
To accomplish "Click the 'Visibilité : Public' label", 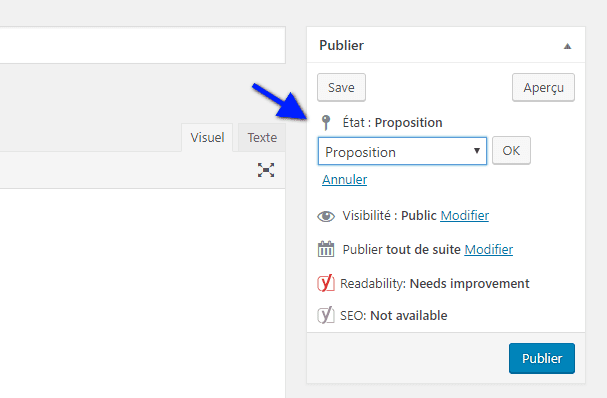I will coord(389,215).
